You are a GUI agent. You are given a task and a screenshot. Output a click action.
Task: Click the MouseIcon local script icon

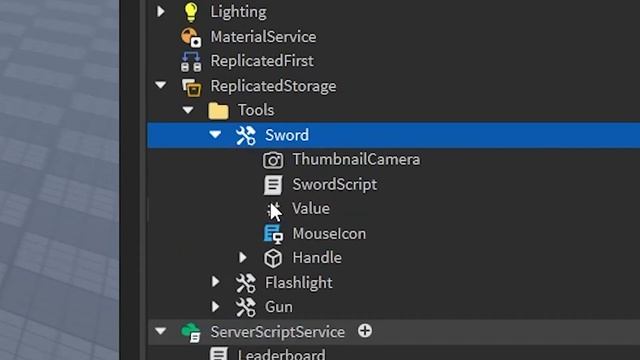pos(273,234)
